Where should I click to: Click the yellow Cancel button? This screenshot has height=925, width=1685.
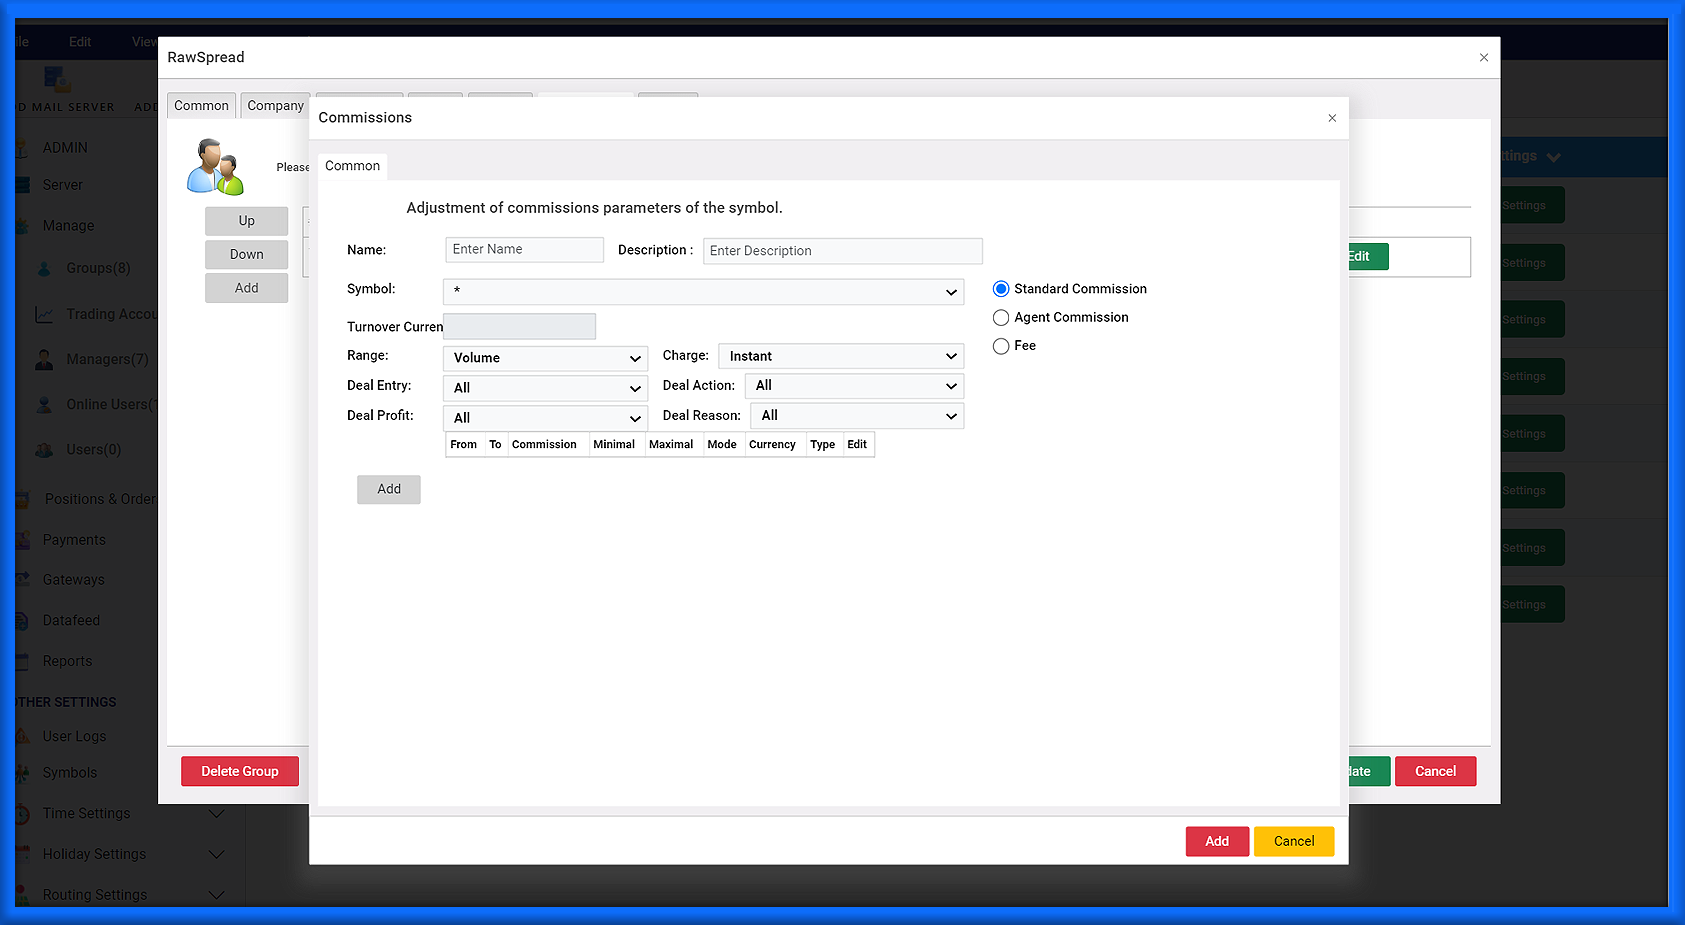tap(1293, 841)
